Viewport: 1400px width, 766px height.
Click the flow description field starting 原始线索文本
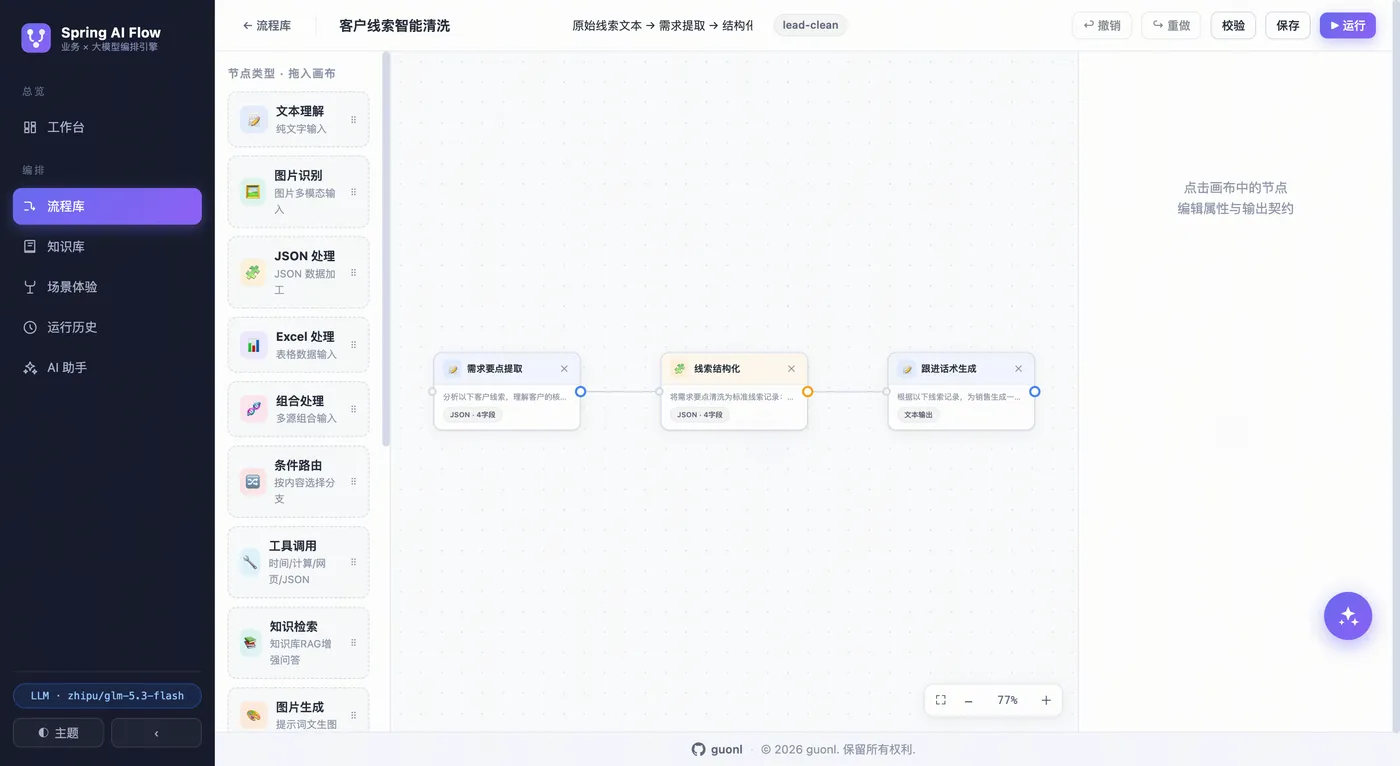click(x=663, y=25)
